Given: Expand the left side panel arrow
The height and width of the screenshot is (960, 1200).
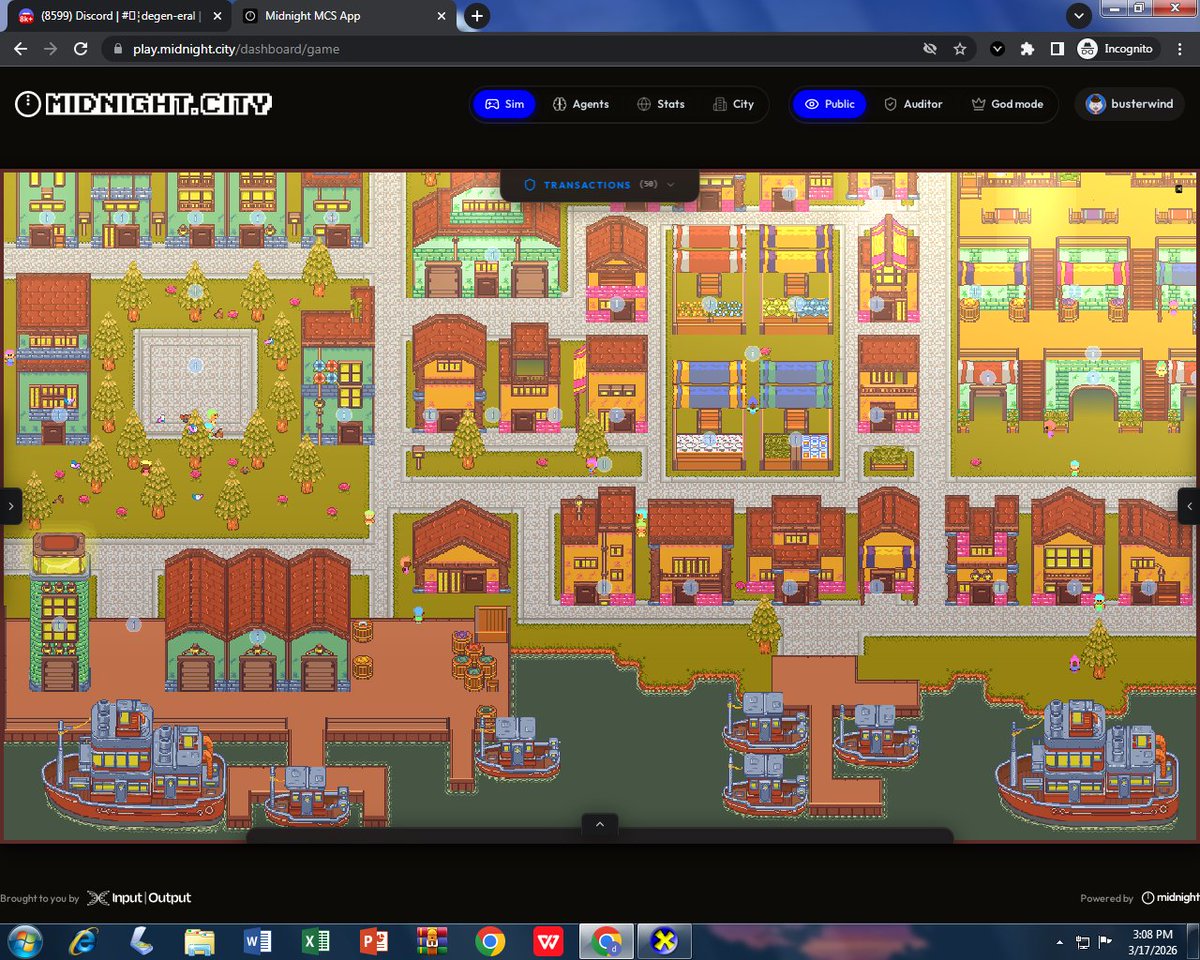Looking at the screenshot, I should (10, 506).
